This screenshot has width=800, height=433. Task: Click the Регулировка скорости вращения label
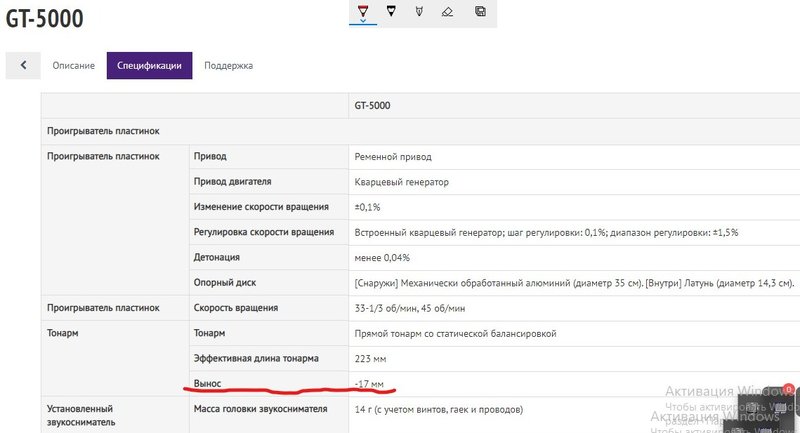tap(264, 232)
